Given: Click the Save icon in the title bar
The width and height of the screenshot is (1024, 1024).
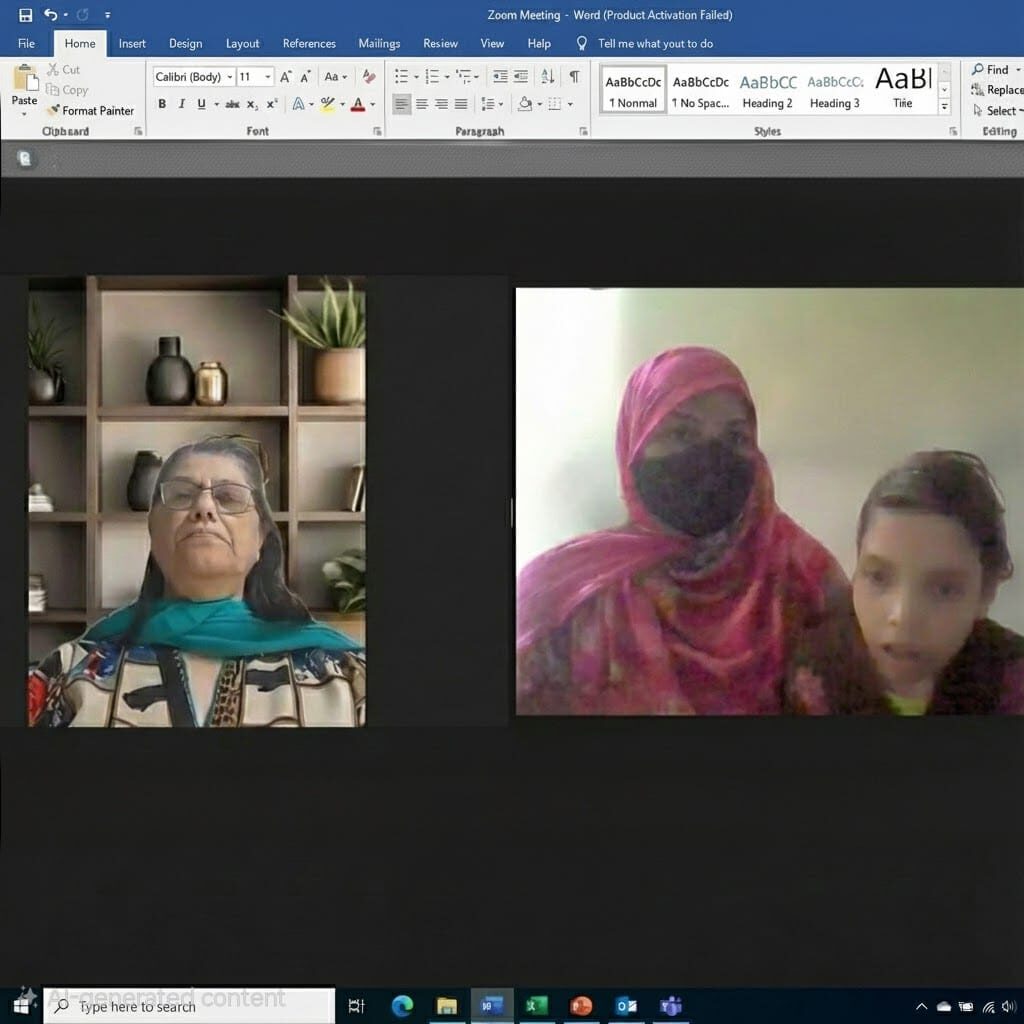Looking at the screenshot, I should pos(26,15).
